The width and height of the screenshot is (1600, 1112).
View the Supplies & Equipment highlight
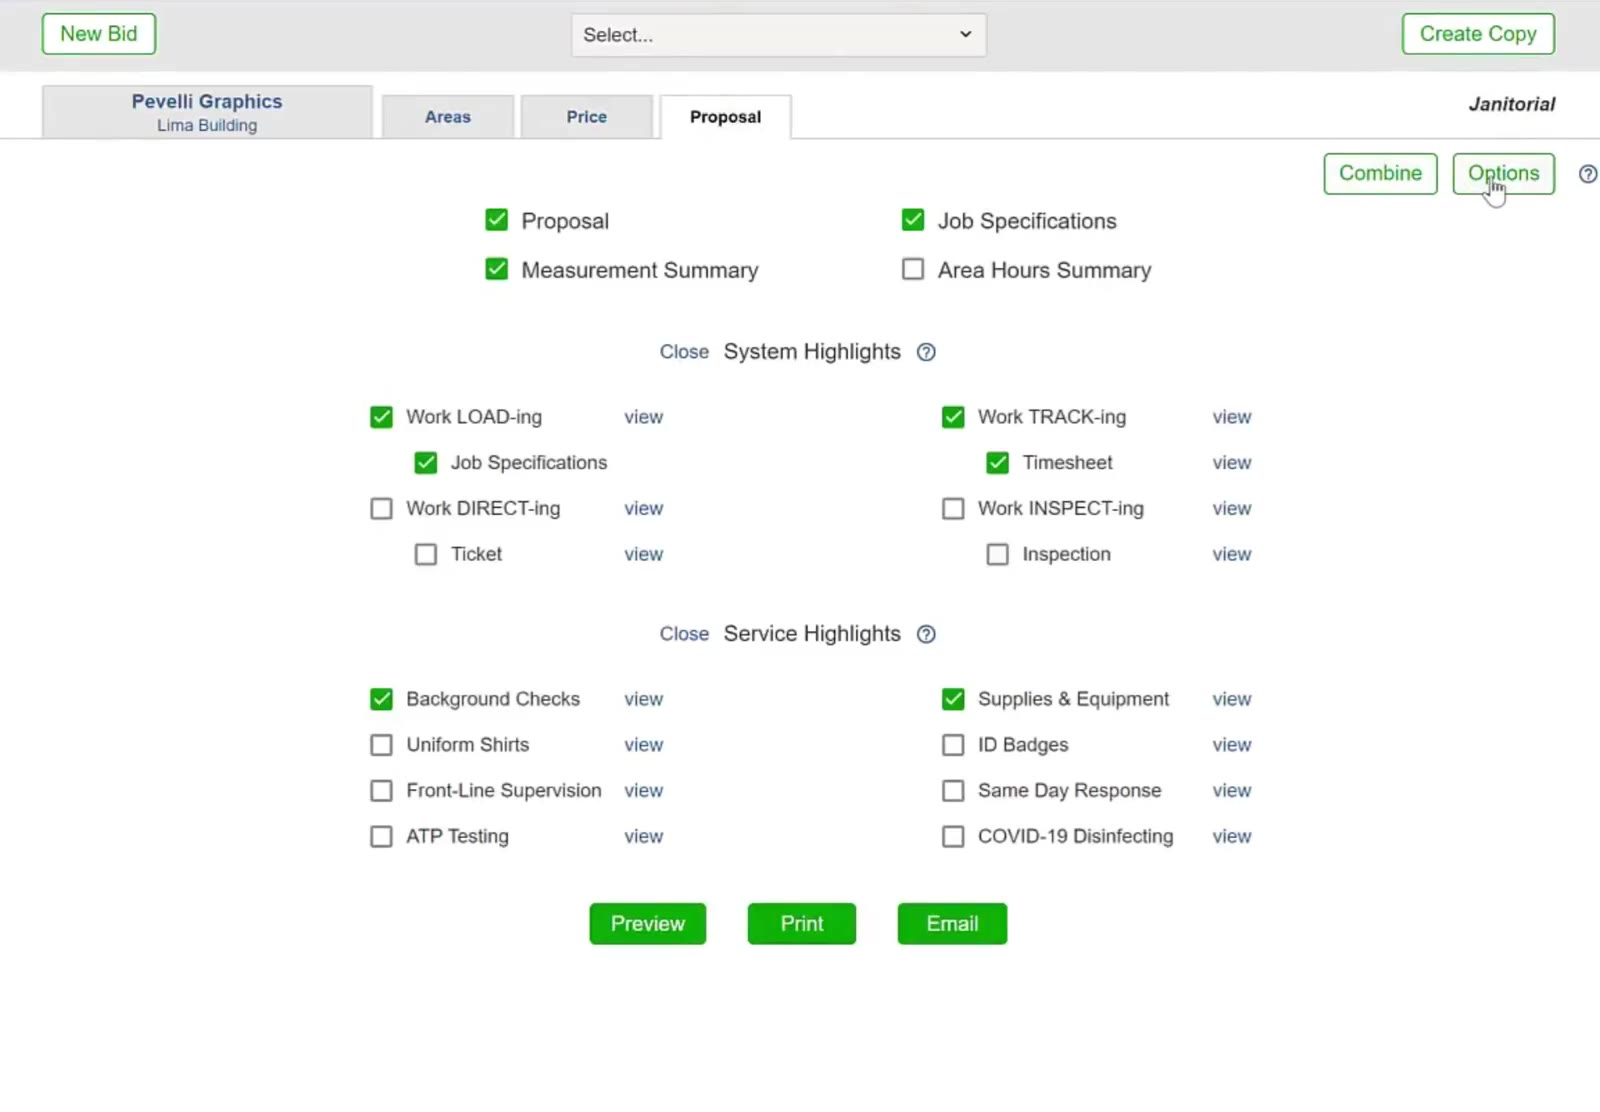pyautogui.click(x=1231, y=699)
